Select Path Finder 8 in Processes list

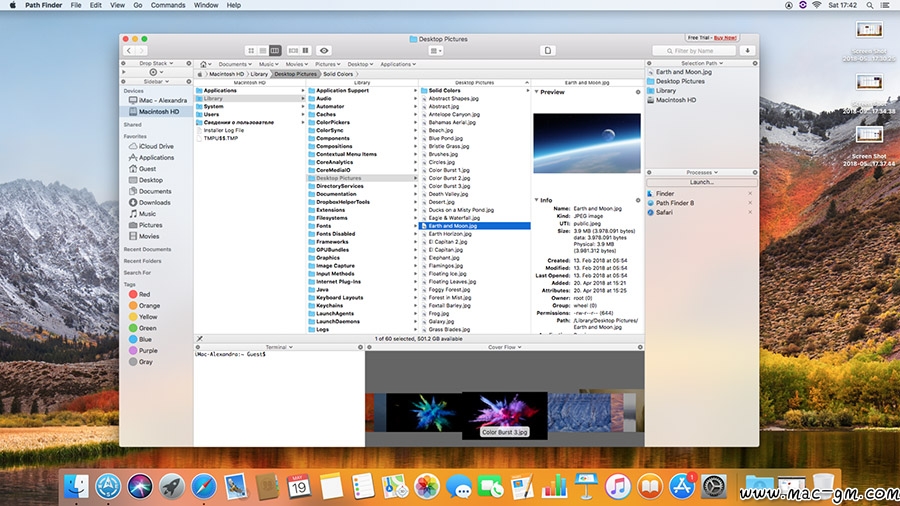point(675,203)
